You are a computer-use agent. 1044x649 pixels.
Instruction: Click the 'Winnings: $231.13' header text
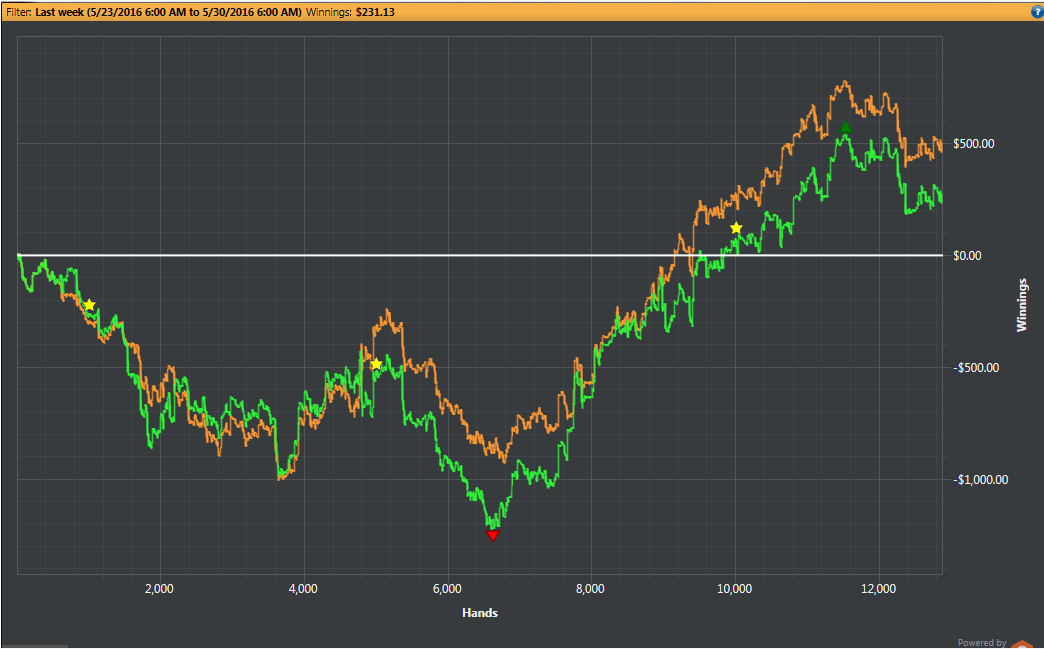click(x=350, y=12)
